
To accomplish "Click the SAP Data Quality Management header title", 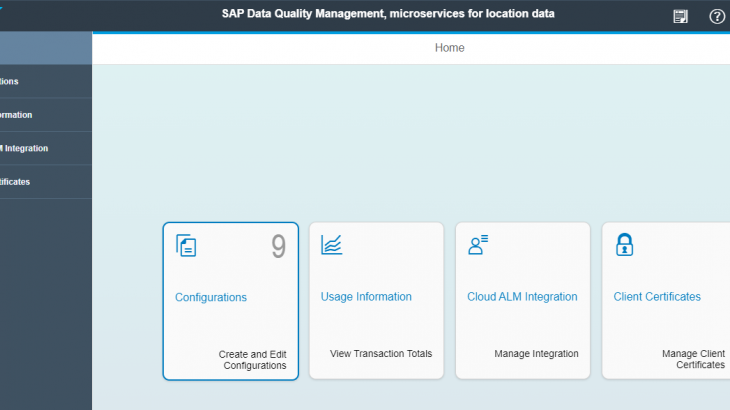I will [388, 14].
